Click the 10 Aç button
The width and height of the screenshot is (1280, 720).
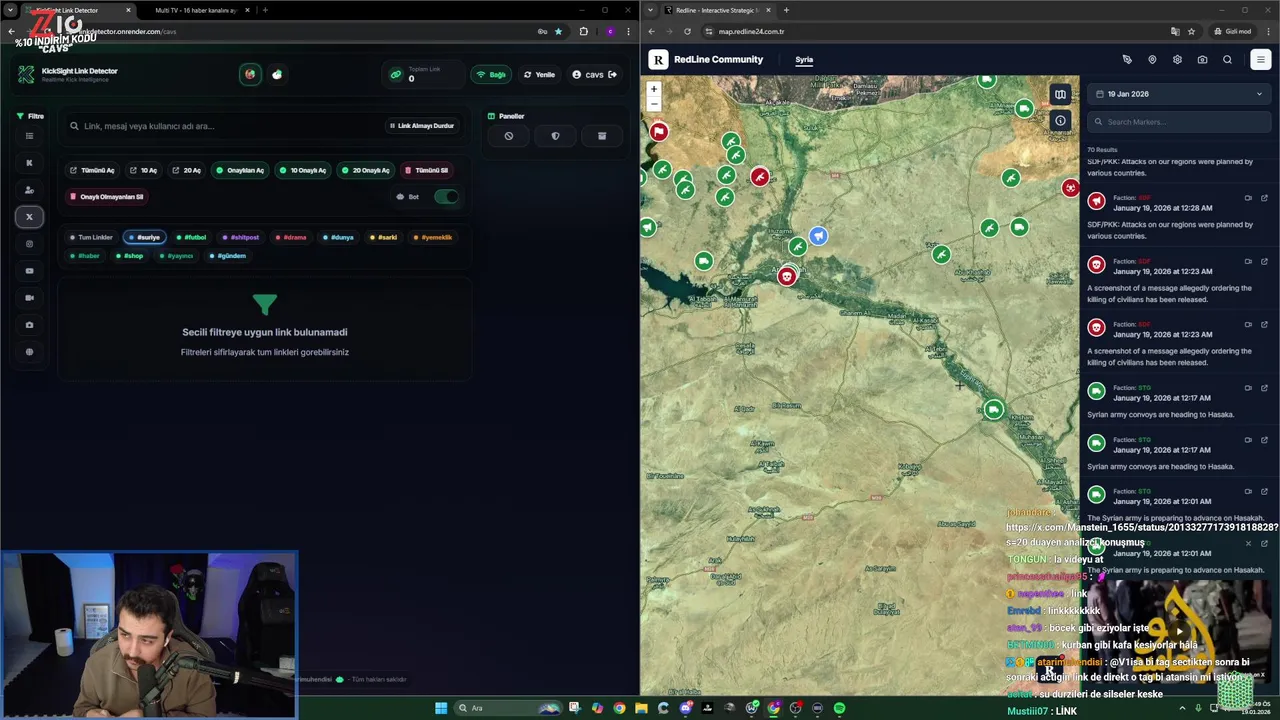click(144, 170)
